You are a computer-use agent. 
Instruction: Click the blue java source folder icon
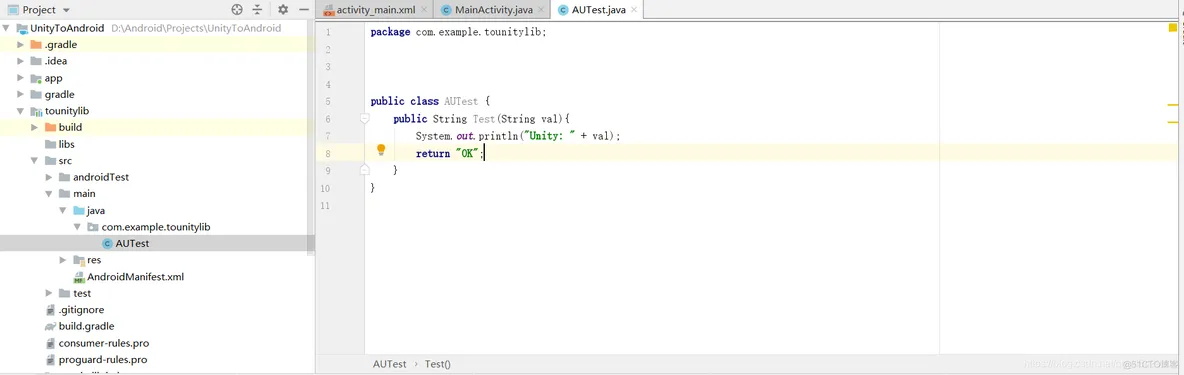click(x=79, y=211)
